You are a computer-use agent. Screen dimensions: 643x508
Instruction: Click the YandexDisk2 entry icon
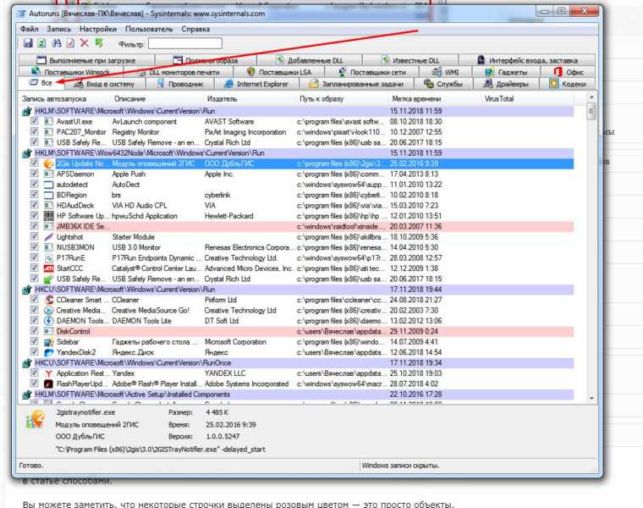[x=48, y=353]
